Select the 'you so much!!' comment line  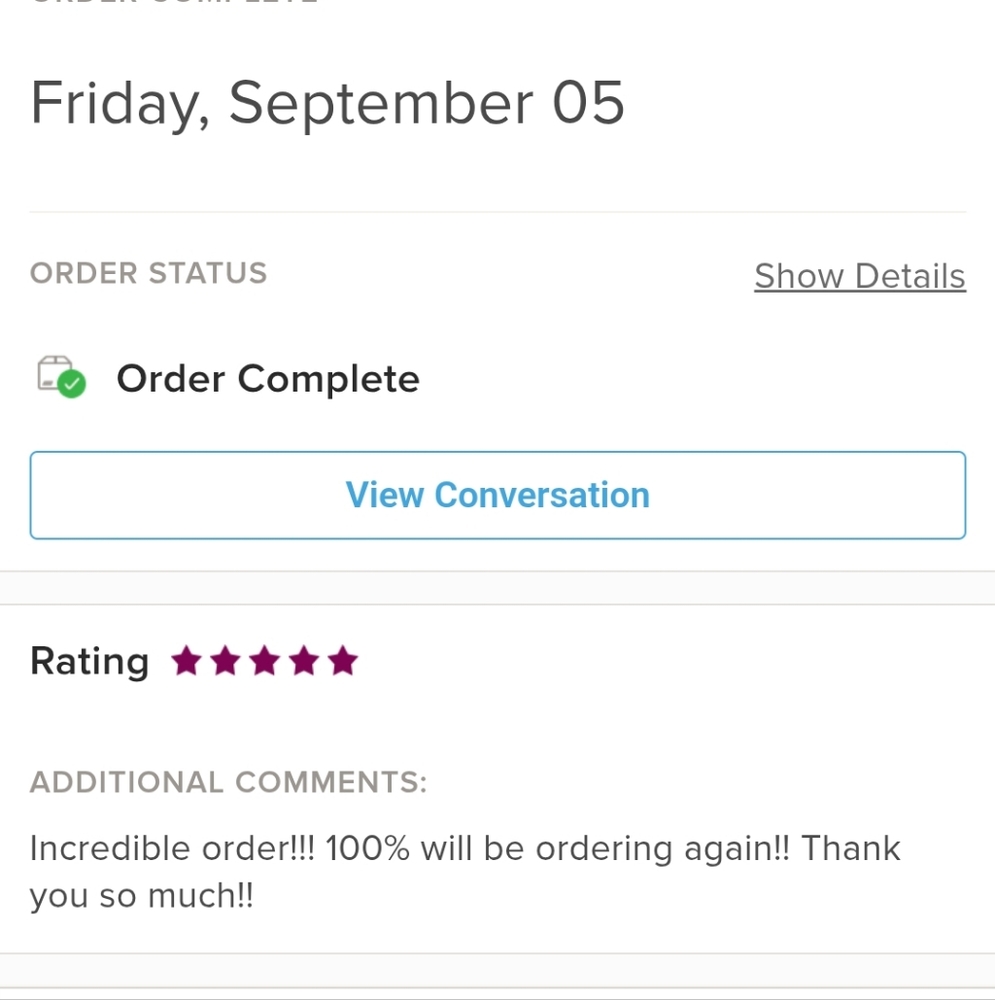click(142, 896)
